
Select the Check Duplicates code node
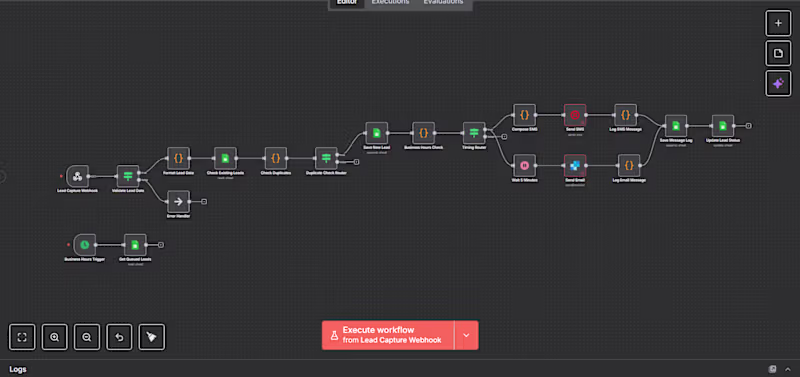(276, 158)
